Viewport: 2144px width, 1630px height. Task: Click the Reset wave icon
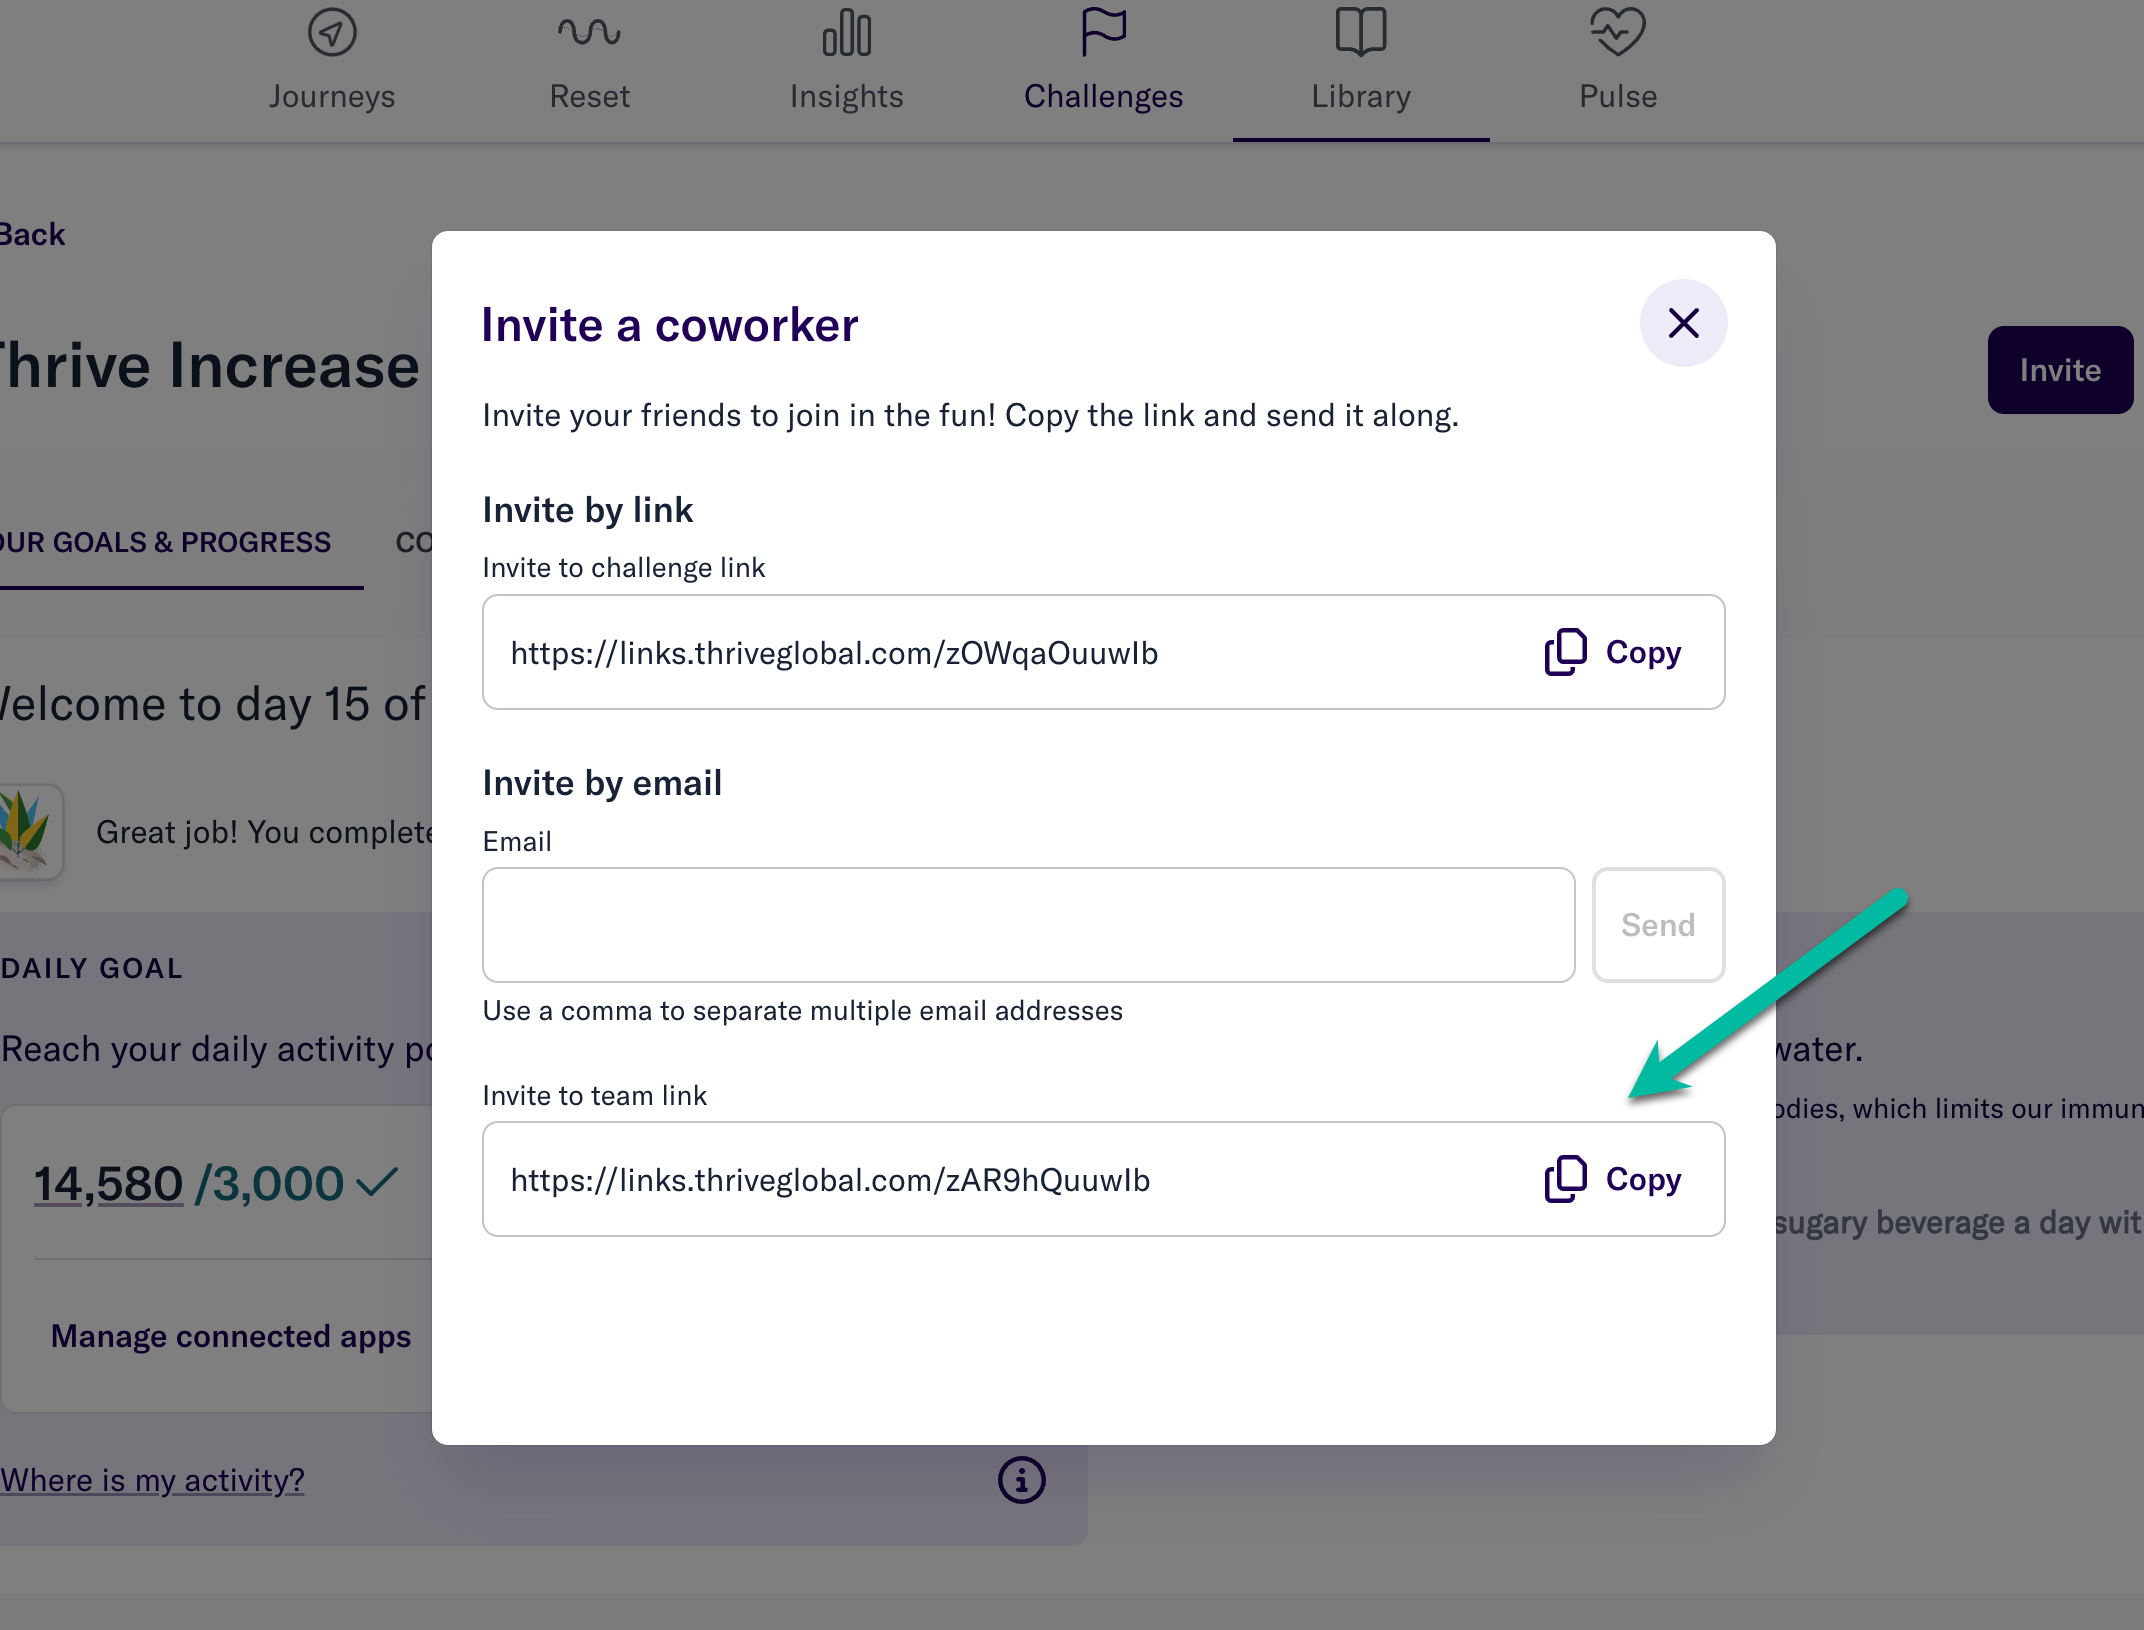(x=589, y=33)
